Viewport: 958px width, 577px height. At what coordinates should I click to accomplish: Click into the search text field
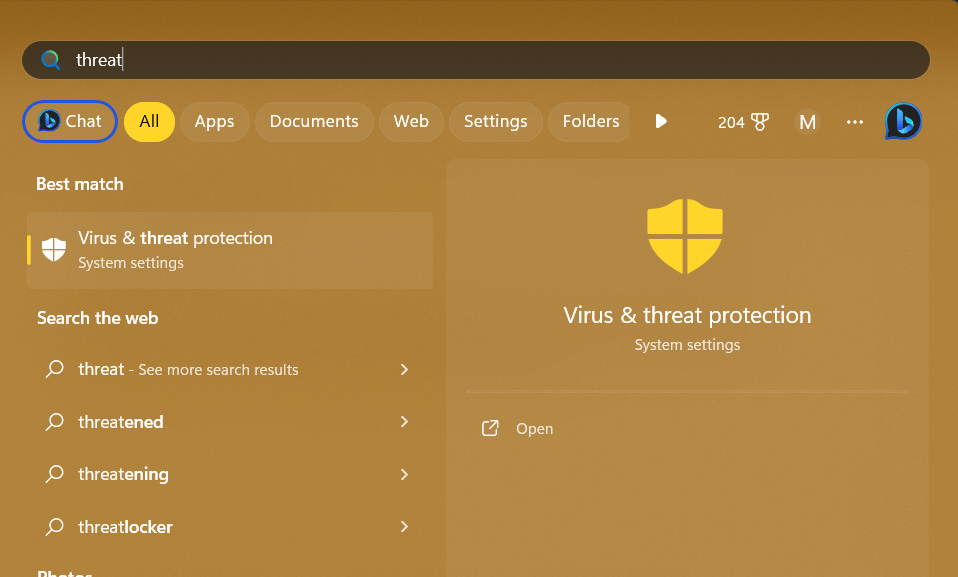tap(500, 60)
